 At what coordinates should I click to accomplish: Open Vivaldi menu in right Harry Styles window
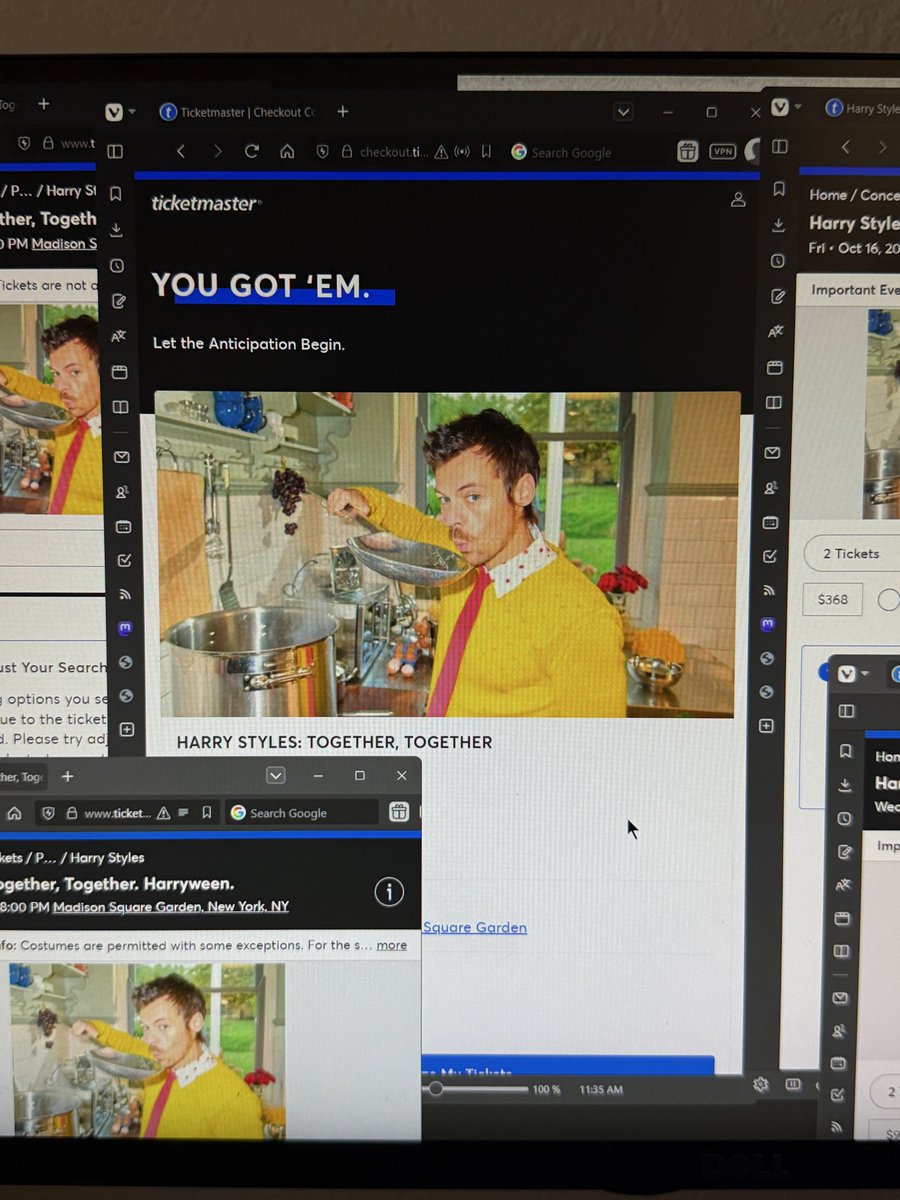(x=784, y=107)
